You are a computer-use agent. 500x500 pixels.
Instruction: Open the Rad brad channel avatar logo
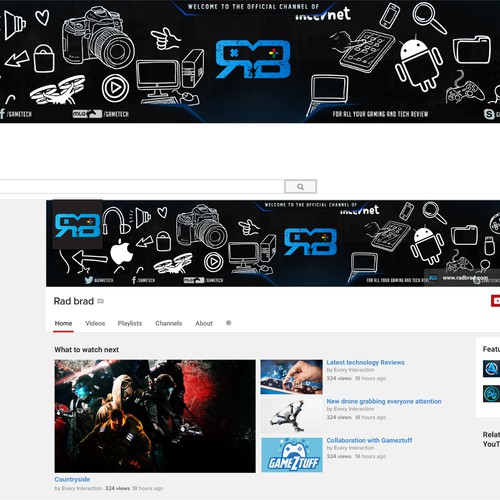point(78,225)
